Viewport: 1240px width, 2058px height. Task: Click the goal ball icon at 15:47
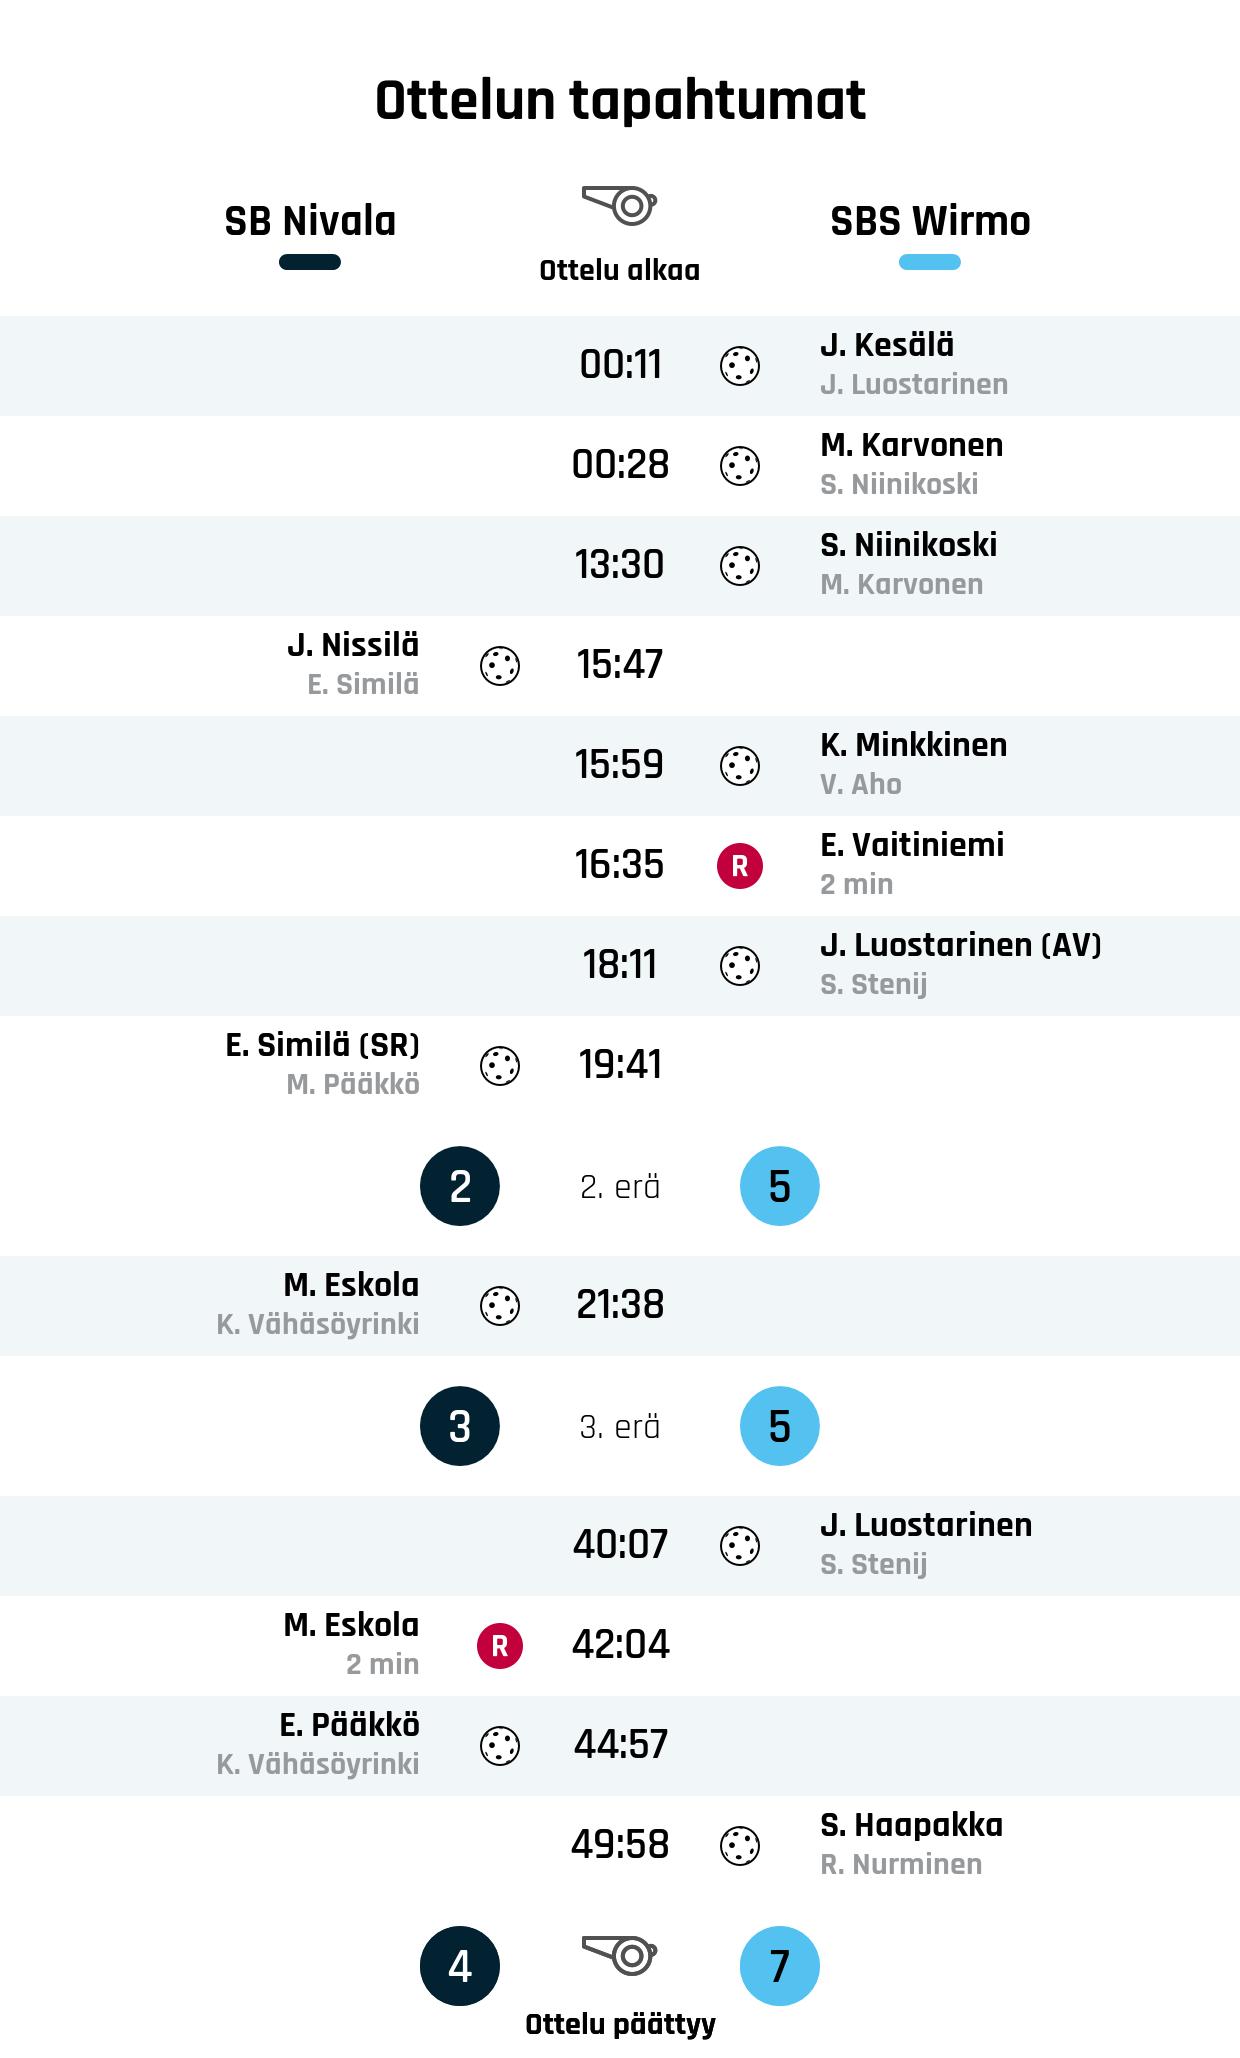click(x=500, y=666)
